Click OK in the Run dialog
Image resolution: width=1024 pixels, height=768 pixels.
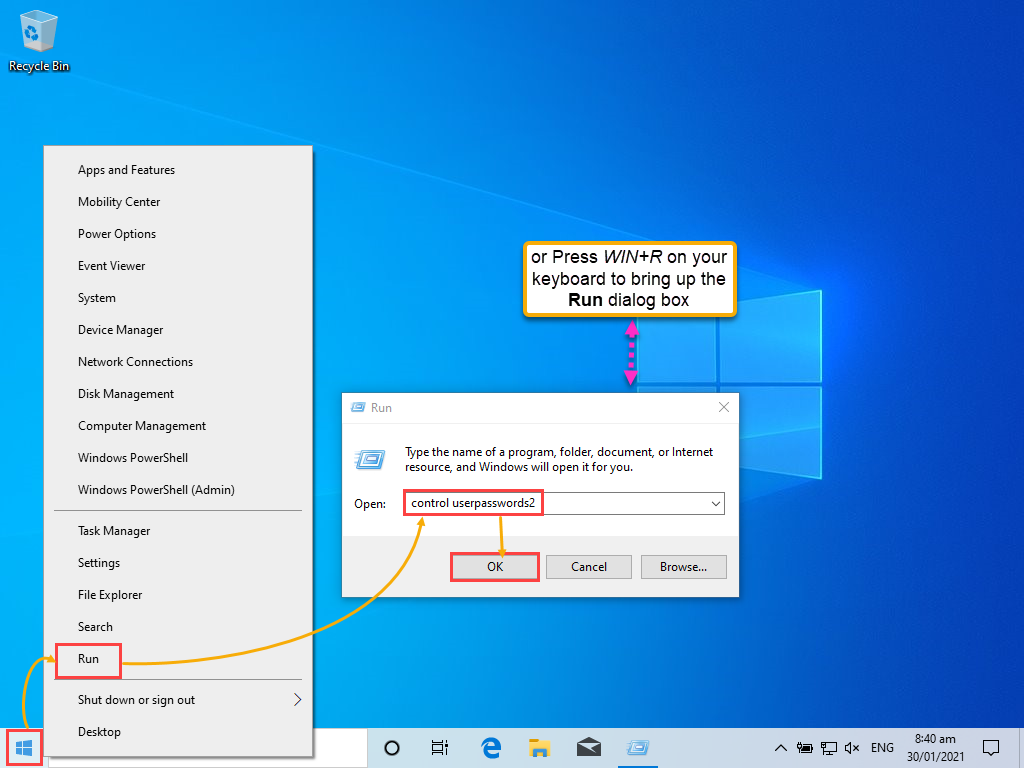click(495, 567)
